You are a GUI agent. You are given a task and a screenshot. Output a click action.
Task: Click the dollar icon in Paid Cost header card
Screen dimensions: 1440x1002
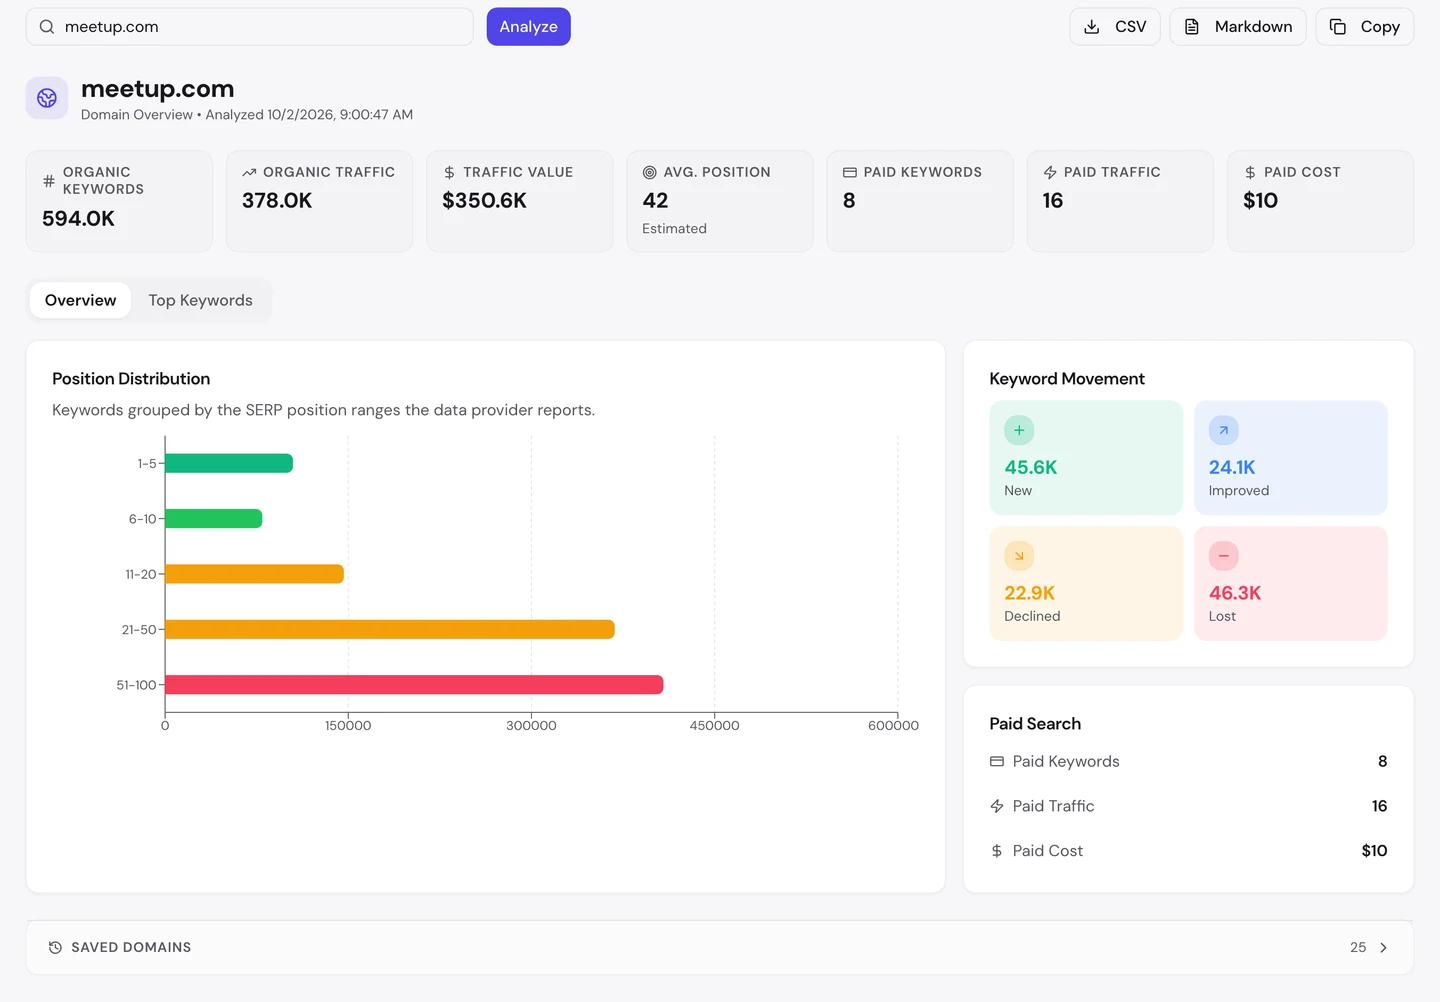coord(1250,173)
